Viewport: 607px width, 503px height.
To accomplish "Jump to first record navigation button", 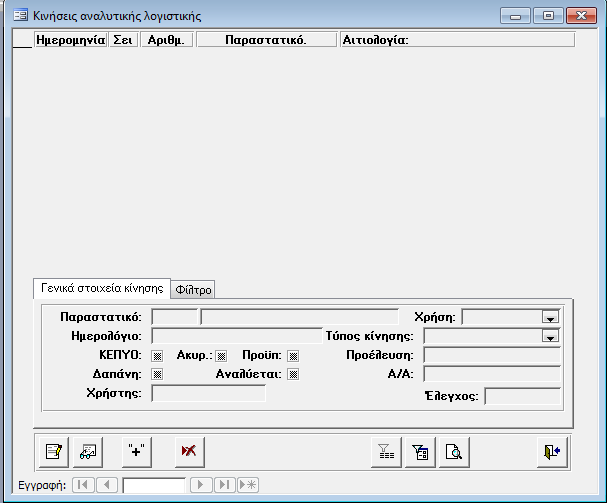I will 84,485.
